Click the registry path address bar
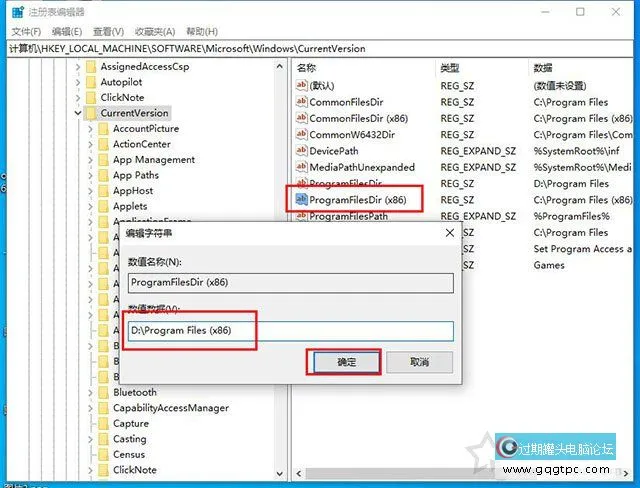The image size is (640, 488). (320, 49)
